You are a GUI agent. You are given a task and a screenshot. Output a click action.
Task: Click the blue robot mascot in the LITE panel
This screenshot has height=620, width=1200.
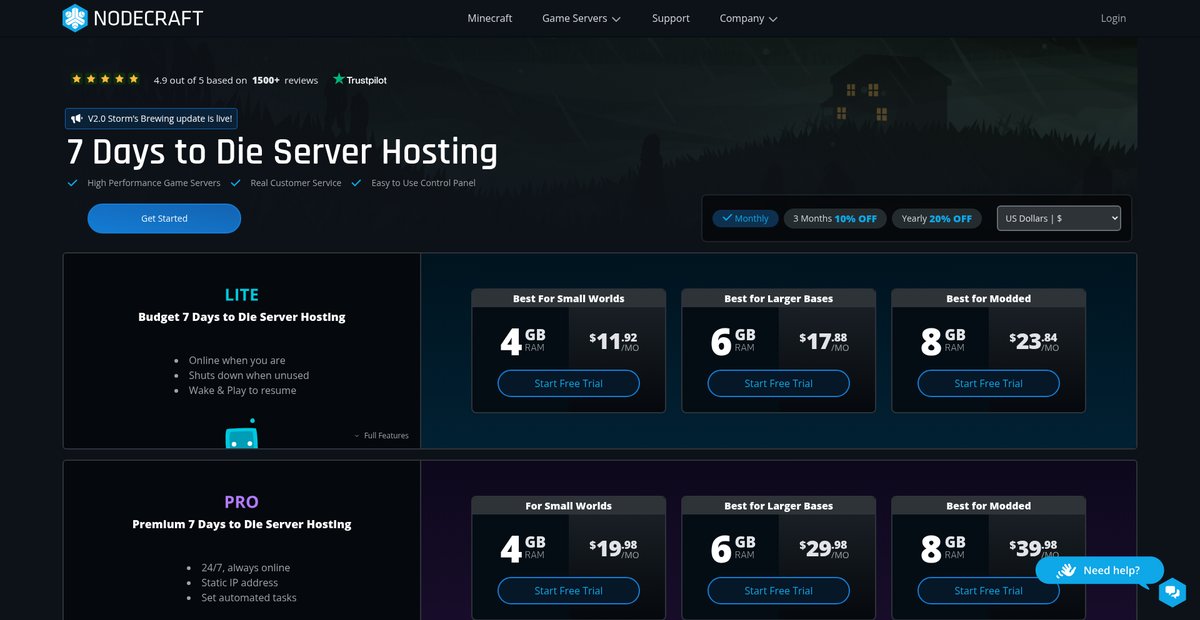241,434
